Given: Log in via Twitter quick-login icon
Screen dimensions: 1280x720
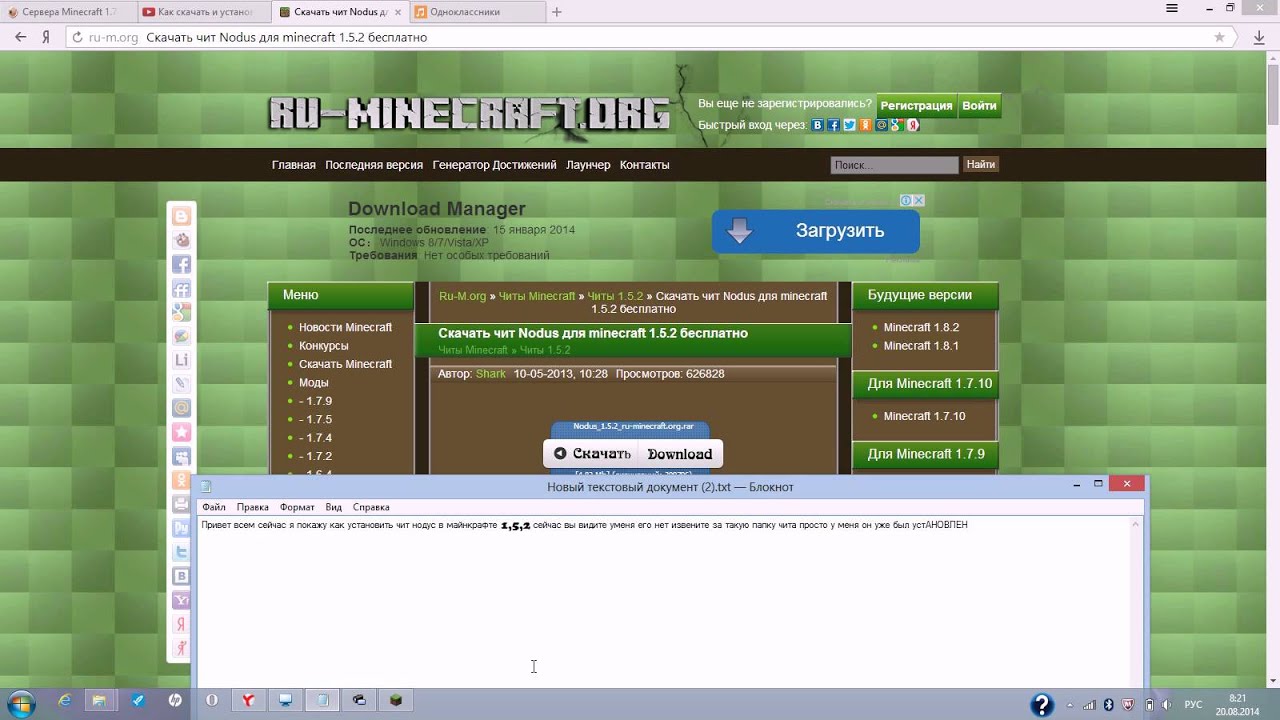Looking at the screenshot, I should [849, 125].
